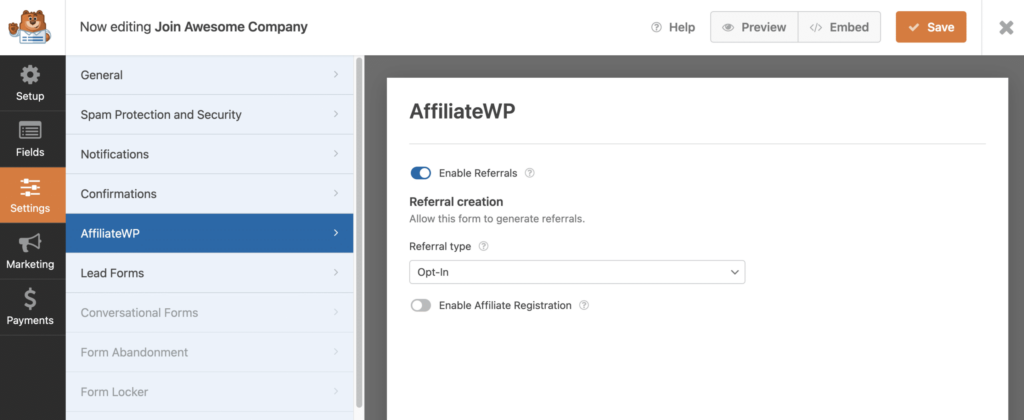Expand the General settings section
The width and height of the screenshot is (1024, 420).
click(210, 75)
